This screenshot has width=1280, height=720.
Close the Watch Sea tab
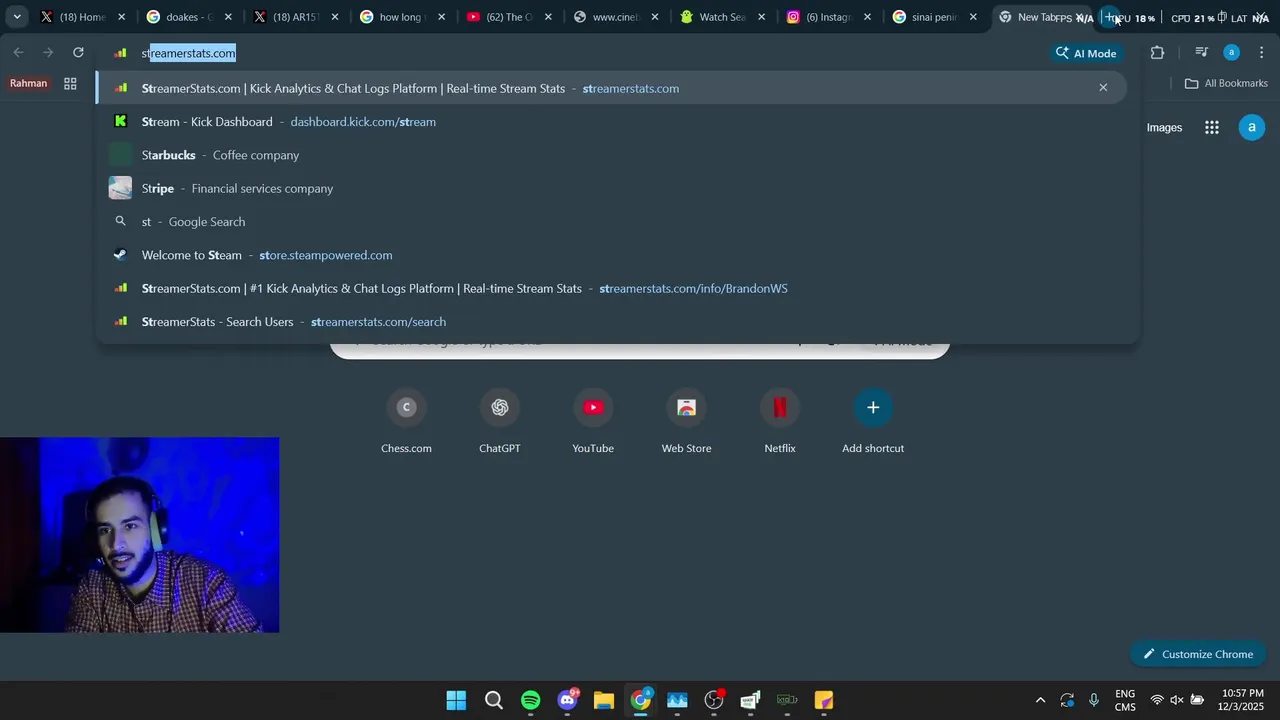[x=761, y=17]
